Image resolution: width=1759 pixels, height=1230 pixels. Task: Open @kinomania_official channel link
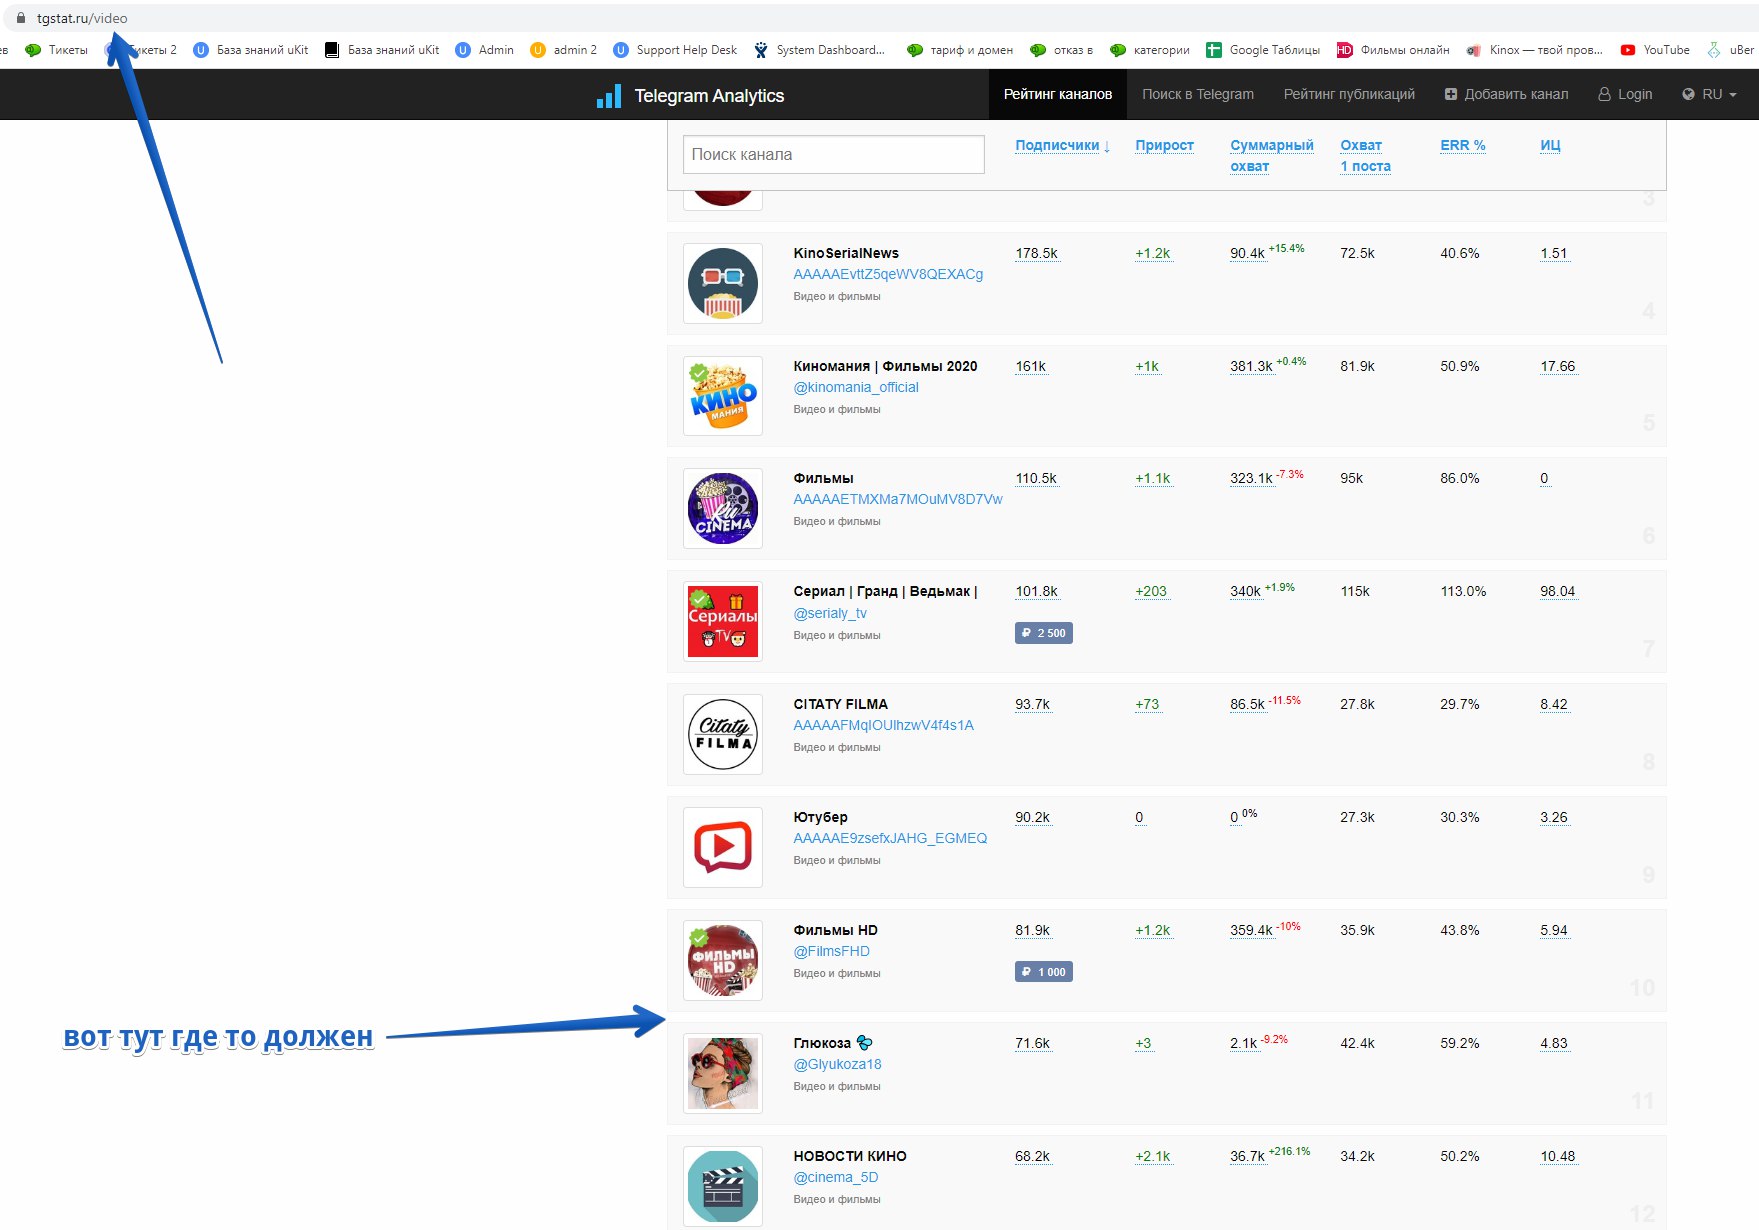click(x=856, y=387)
